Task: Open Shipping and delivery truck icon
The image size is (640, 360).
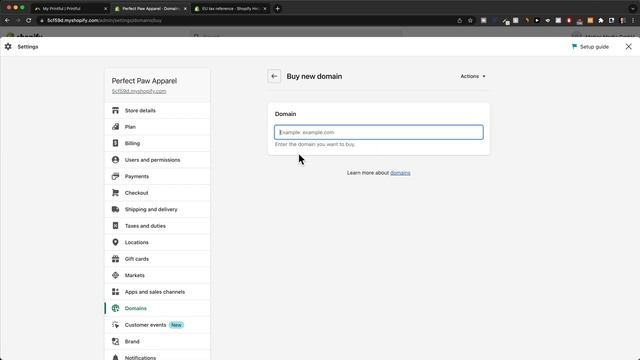Action: (116, 209)
